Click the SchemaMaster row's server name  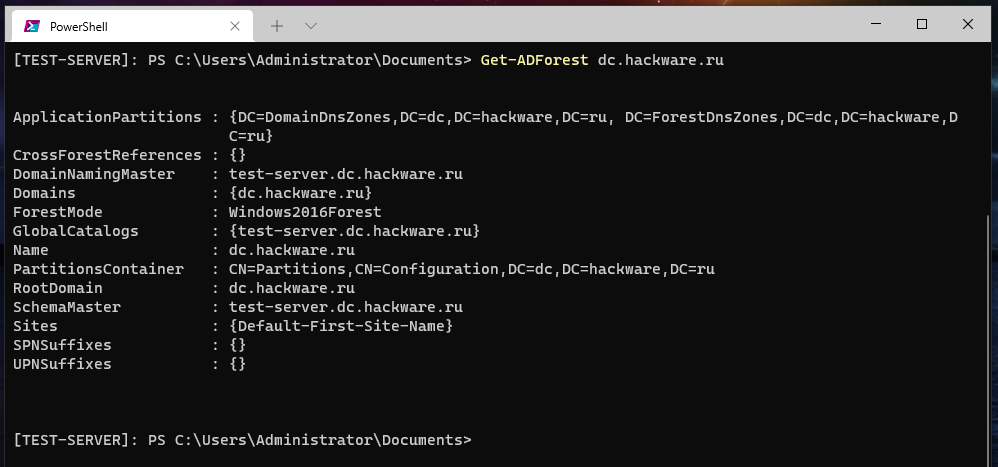(345, 307)
